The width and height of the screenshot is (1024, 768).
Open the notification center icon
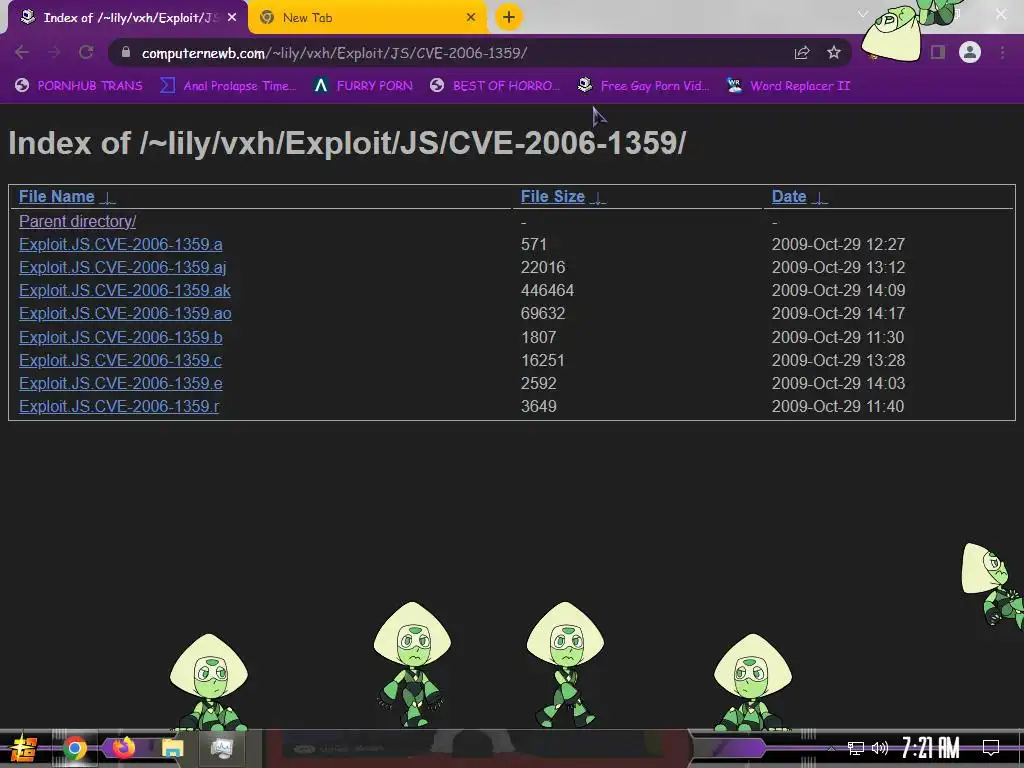tap(991, 748)
